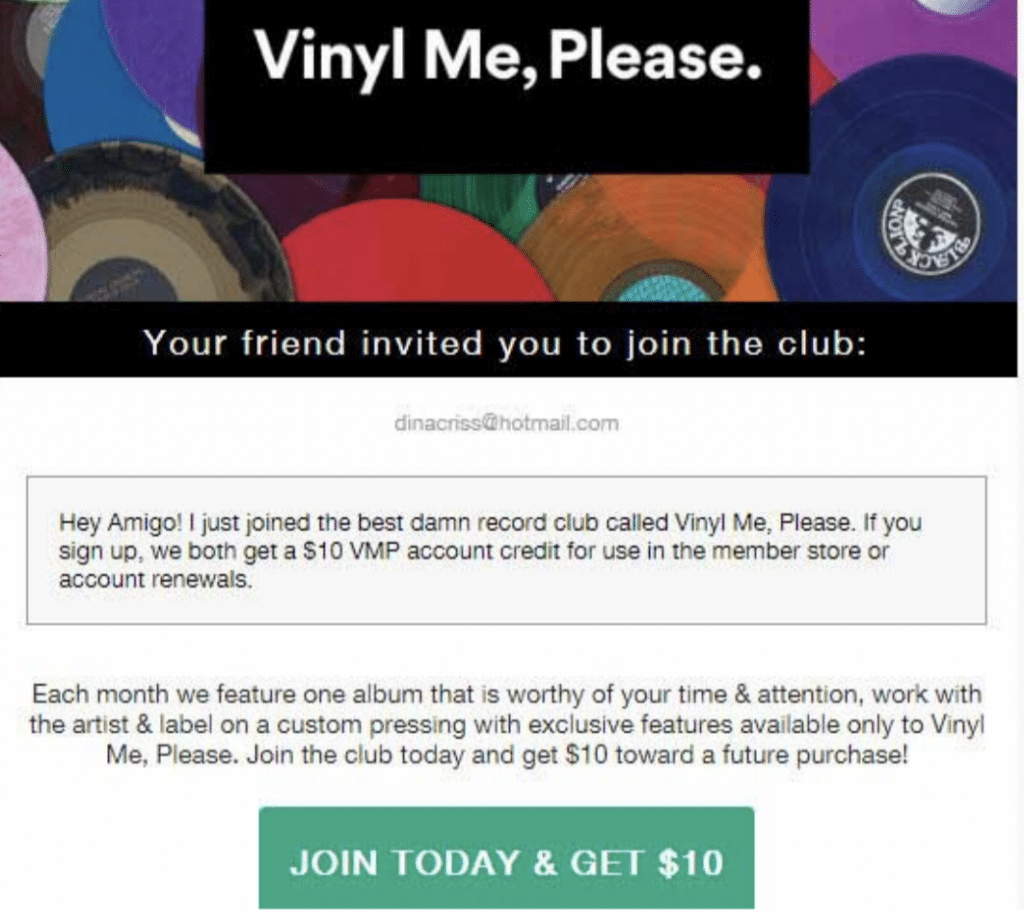The width and height of the screenshot is (1024, 924).
Task: Click the pink vinyl record at left edge
Action: [20, 222]
